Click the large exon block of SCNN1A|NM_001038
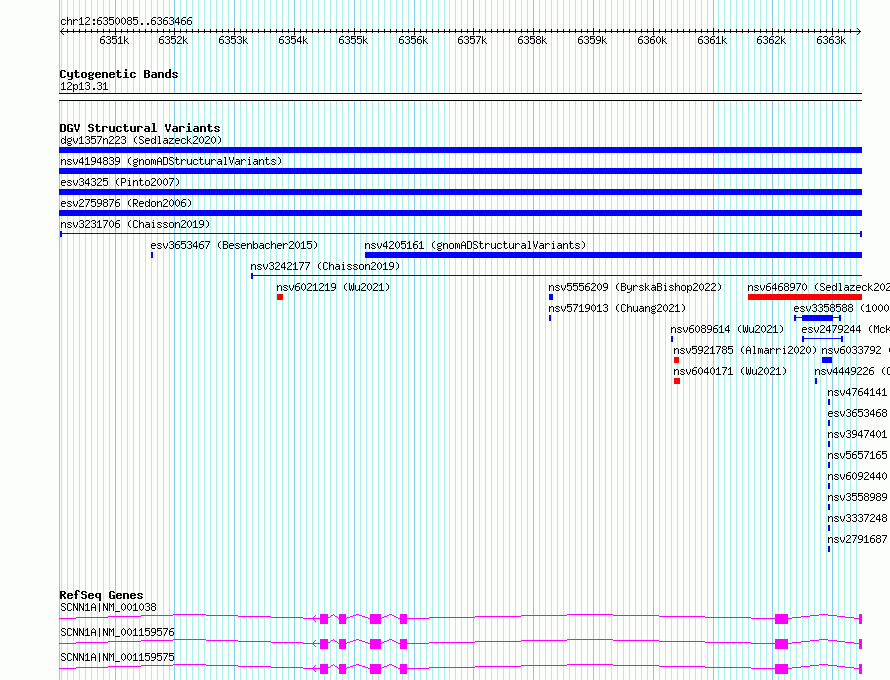The height and width of the screenshot is (680, 890). (x=782, y=619)
